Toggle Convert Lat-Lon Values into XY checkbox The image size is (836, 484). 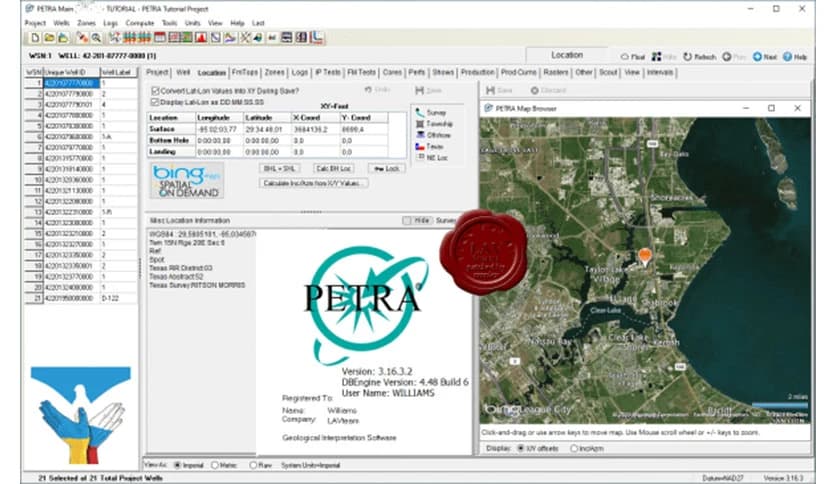(x=155, y=91)
